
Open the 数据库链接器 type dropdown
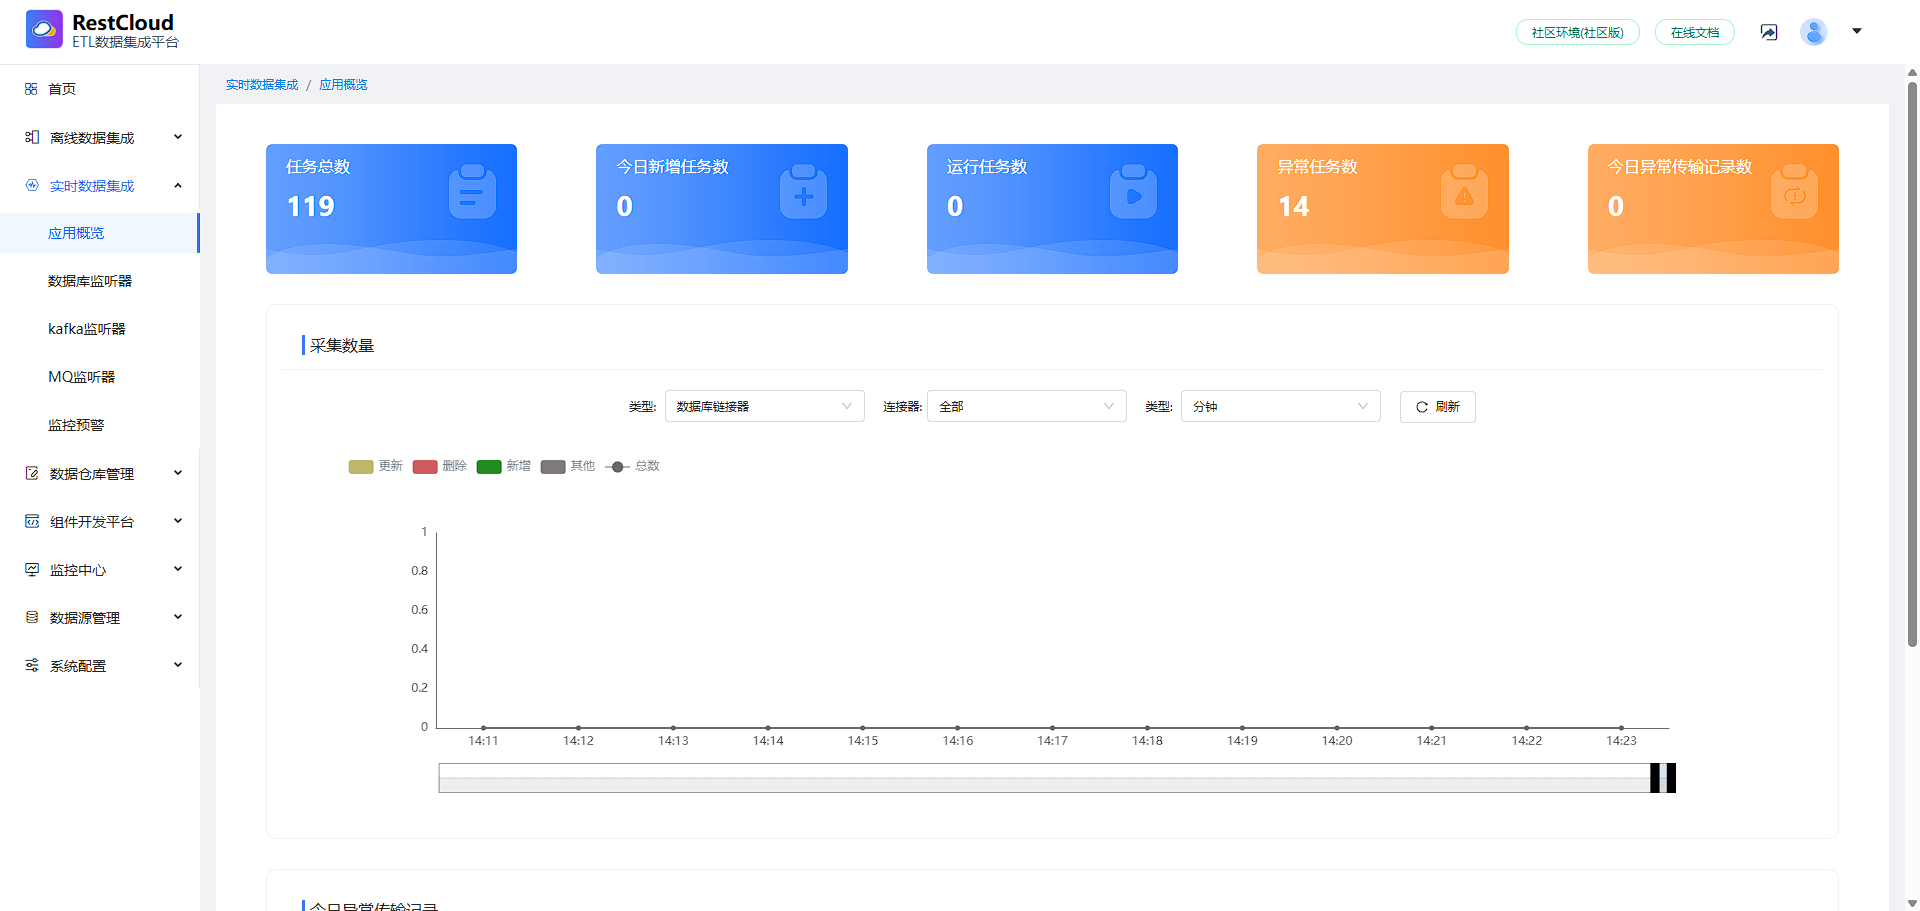pos(764,406)
